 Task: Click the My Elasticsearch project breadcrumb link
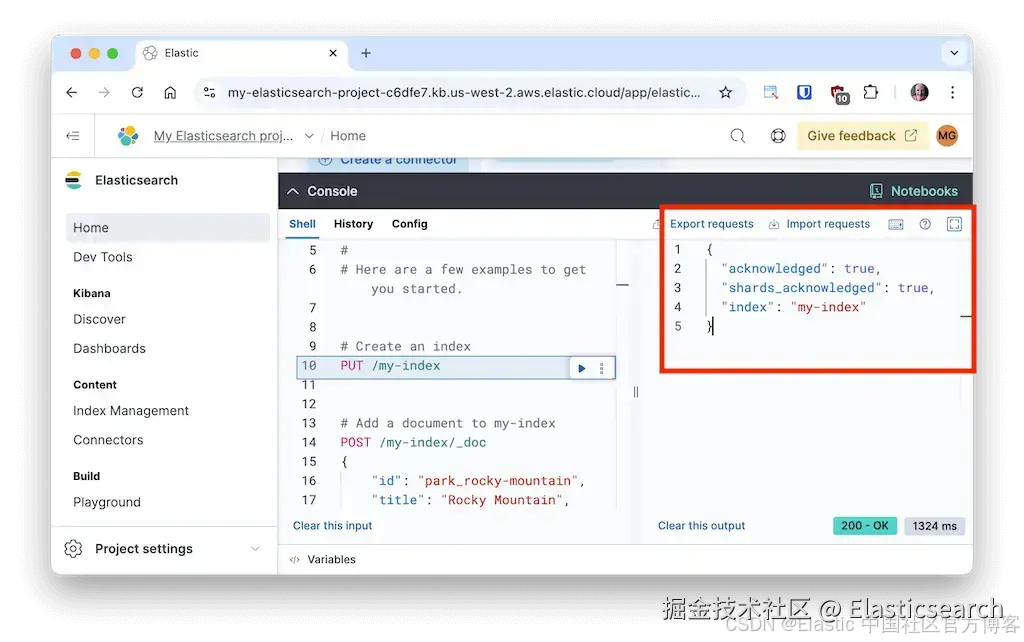(x=223, y=136)
